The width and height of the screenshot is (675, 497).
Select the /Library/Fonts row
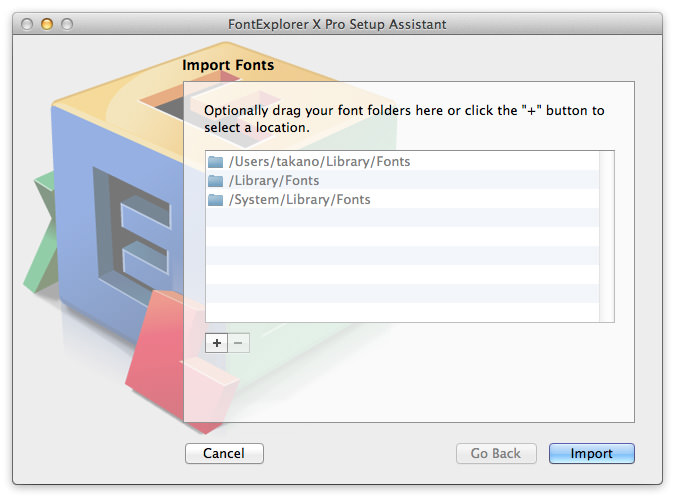coord(402,180)
